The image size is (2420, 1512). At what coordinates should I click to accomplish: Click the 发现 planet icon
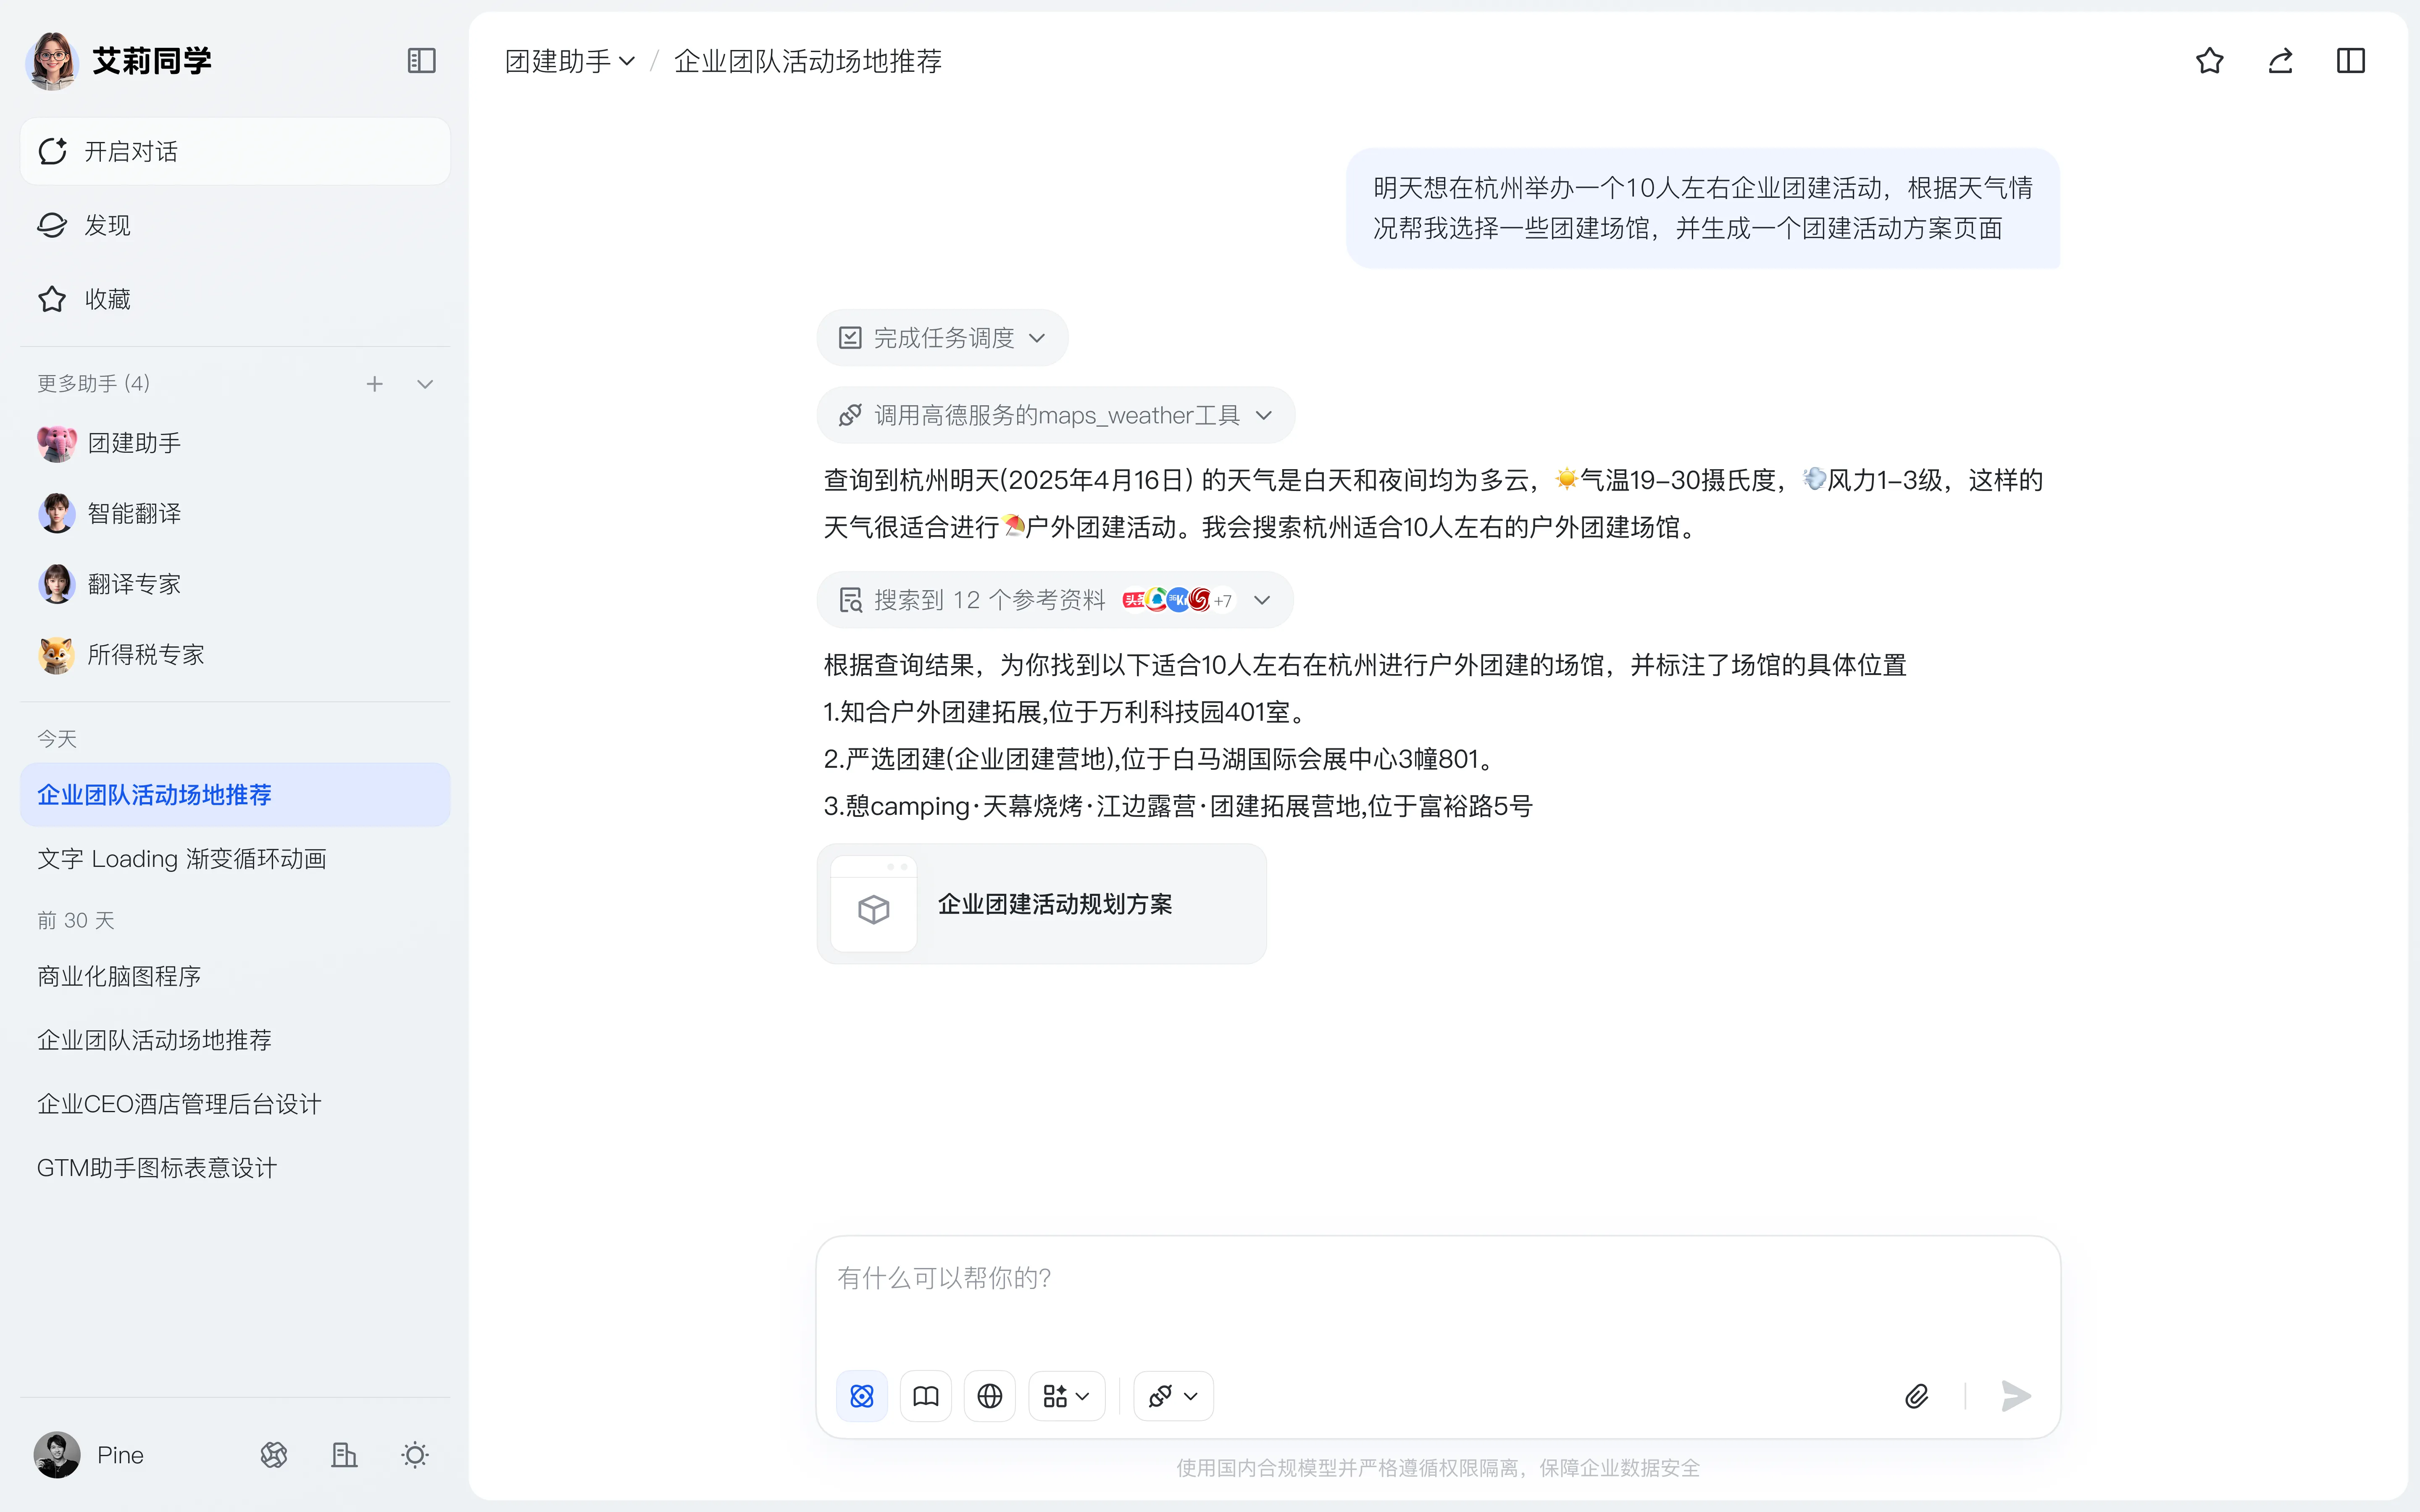click(x=52, y=225)
